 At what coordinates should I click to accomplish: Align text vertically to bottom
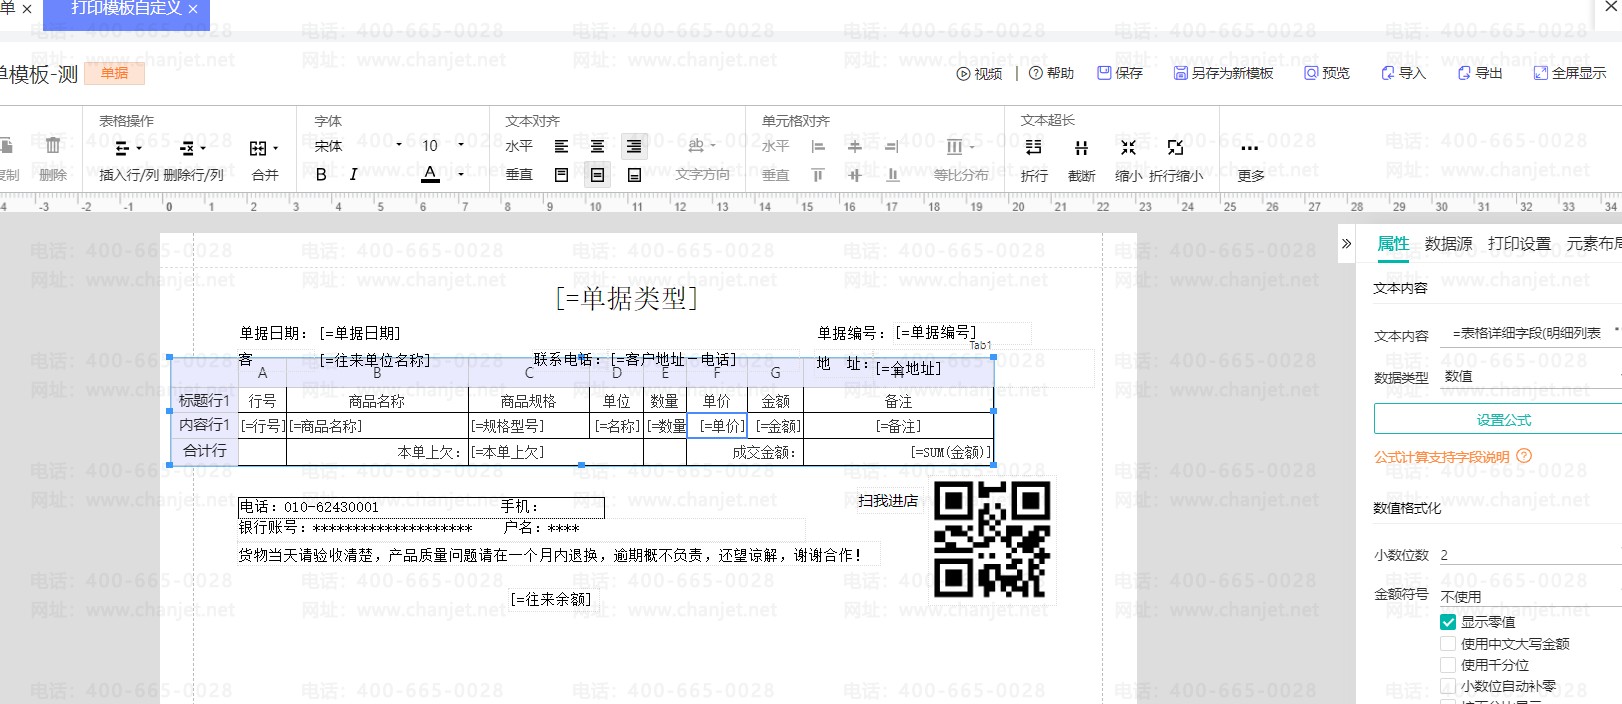click(x=634, y=175)
